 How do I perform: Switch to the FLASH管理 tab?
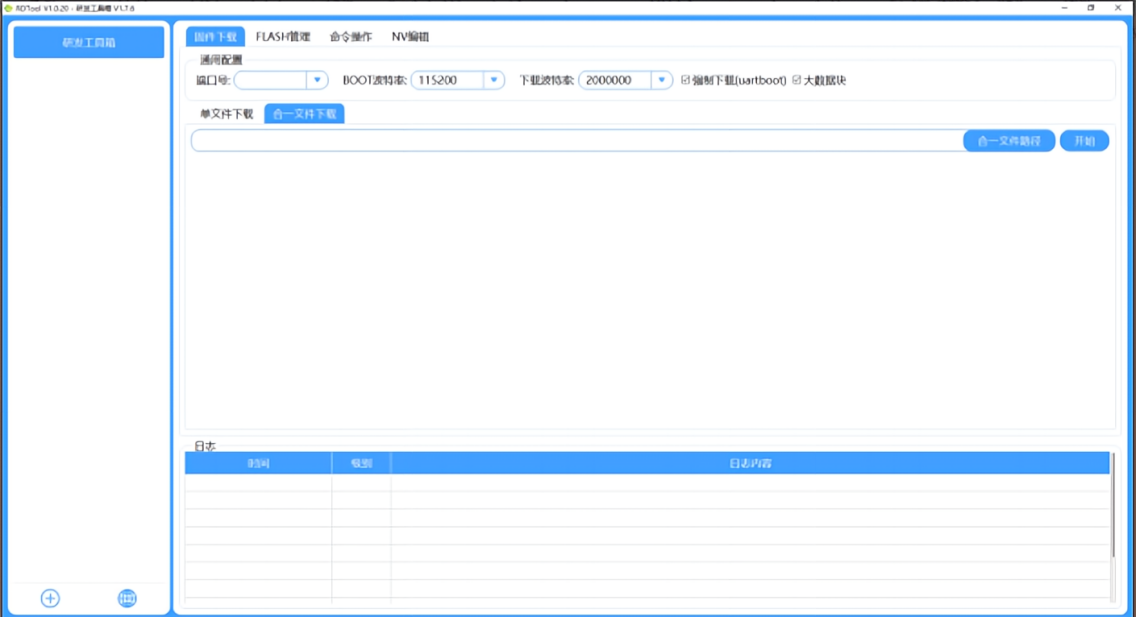[x=283, y=36]
